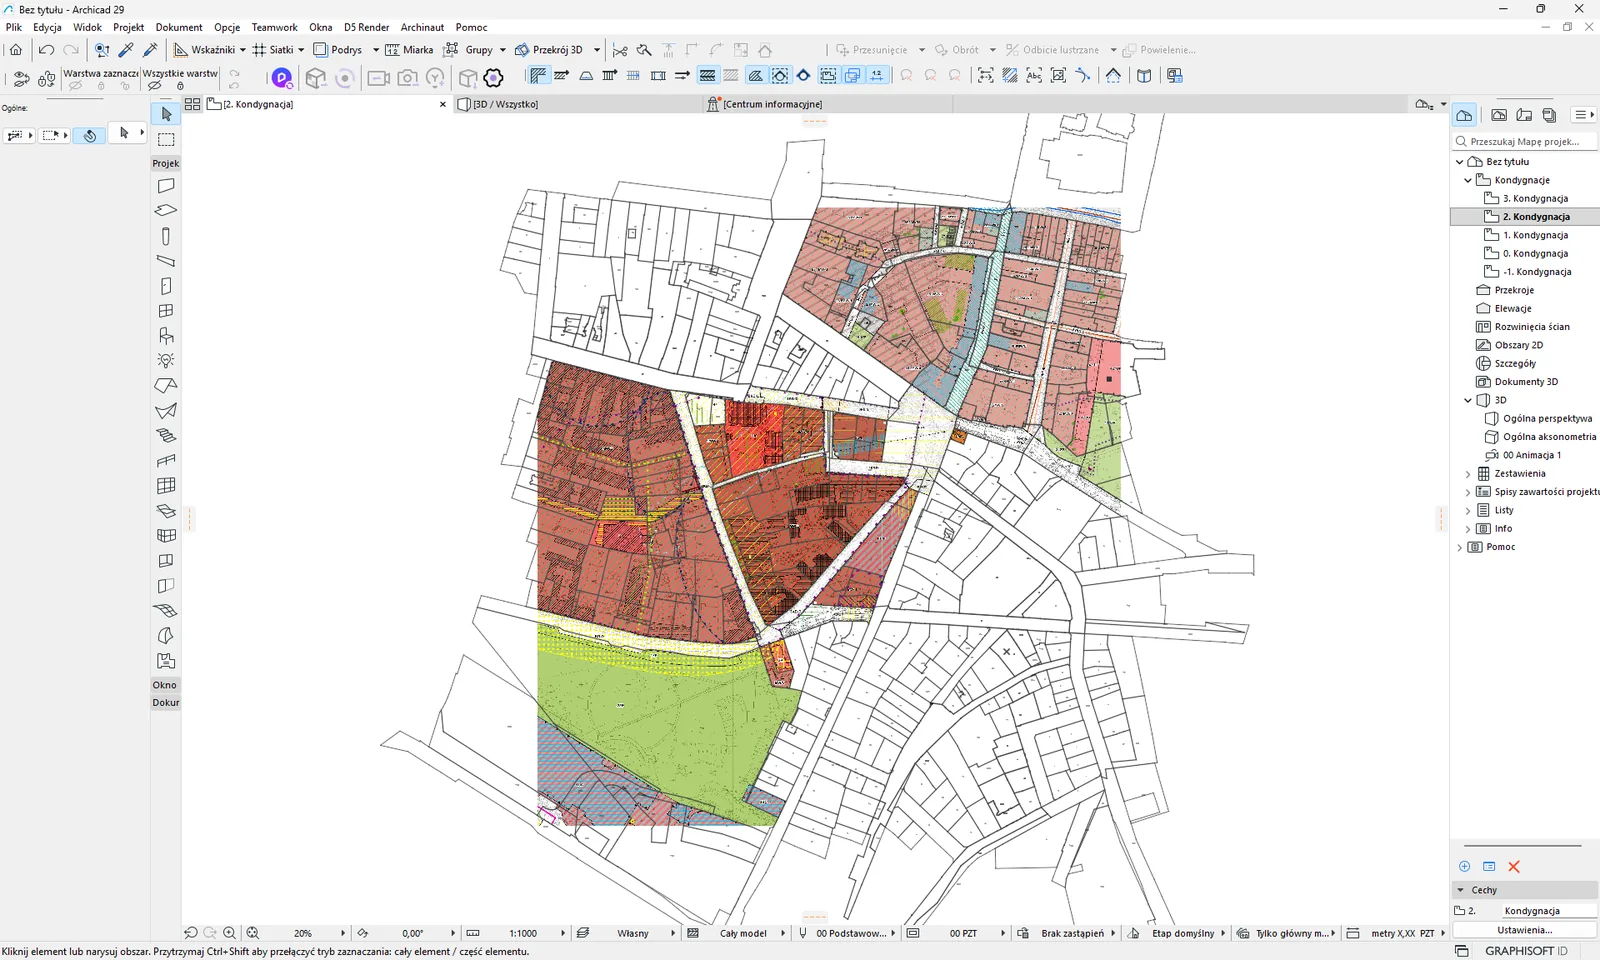Select the Arrow tool in toolbox
This screenshot has height=960, width=1600.
[x=166, y=114]
